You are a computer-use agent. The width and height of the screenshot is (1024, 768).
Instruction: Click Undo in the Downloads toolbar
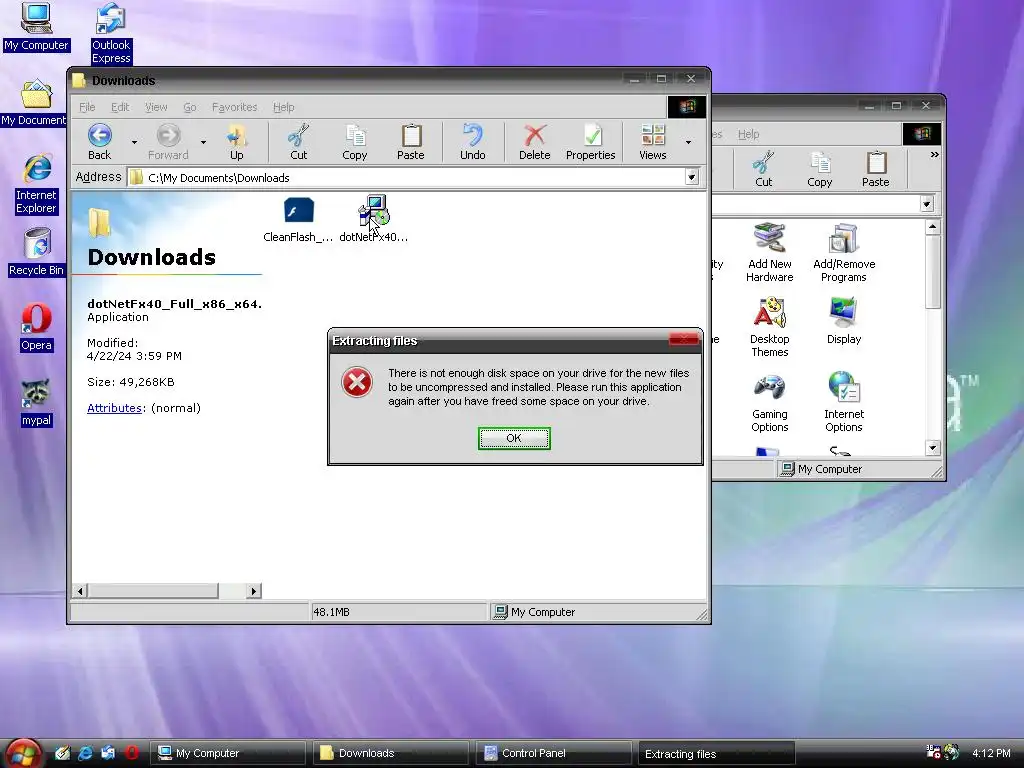point(472,142)
